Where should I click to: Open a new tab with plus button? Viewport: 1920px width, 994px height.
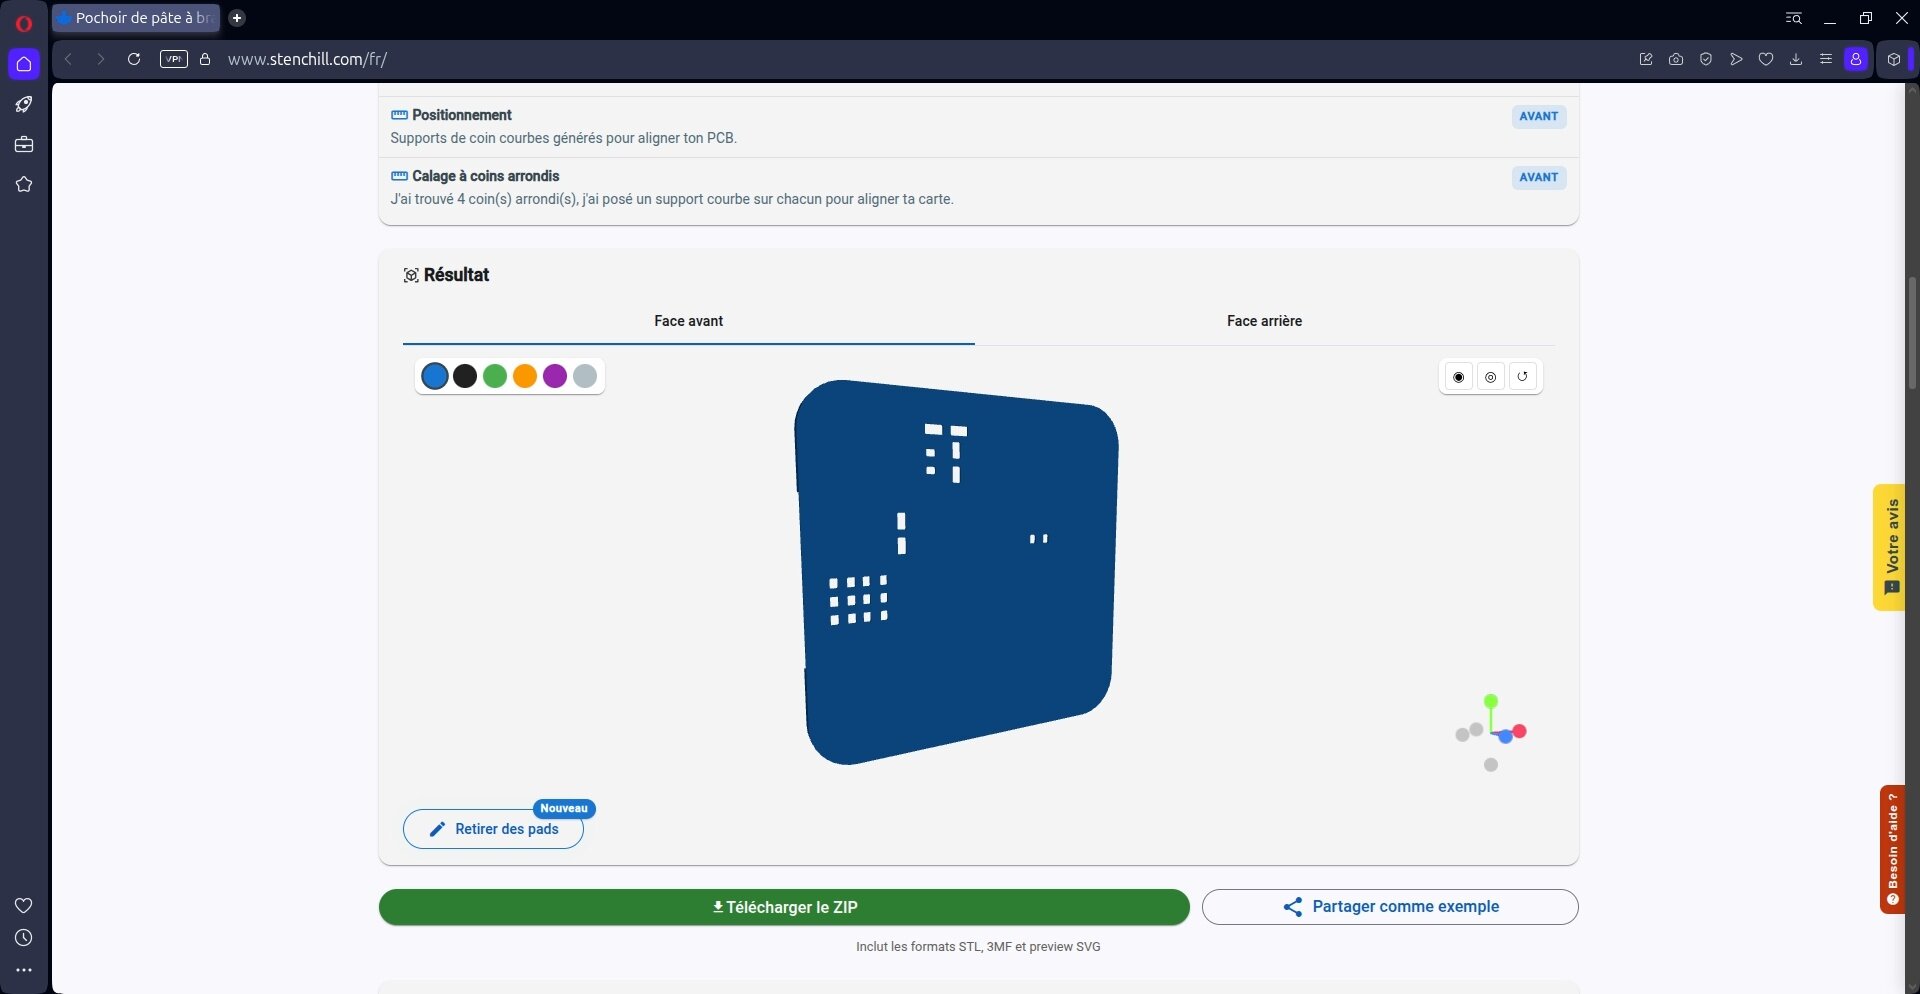pyautogui.click(x=237, y=18)
